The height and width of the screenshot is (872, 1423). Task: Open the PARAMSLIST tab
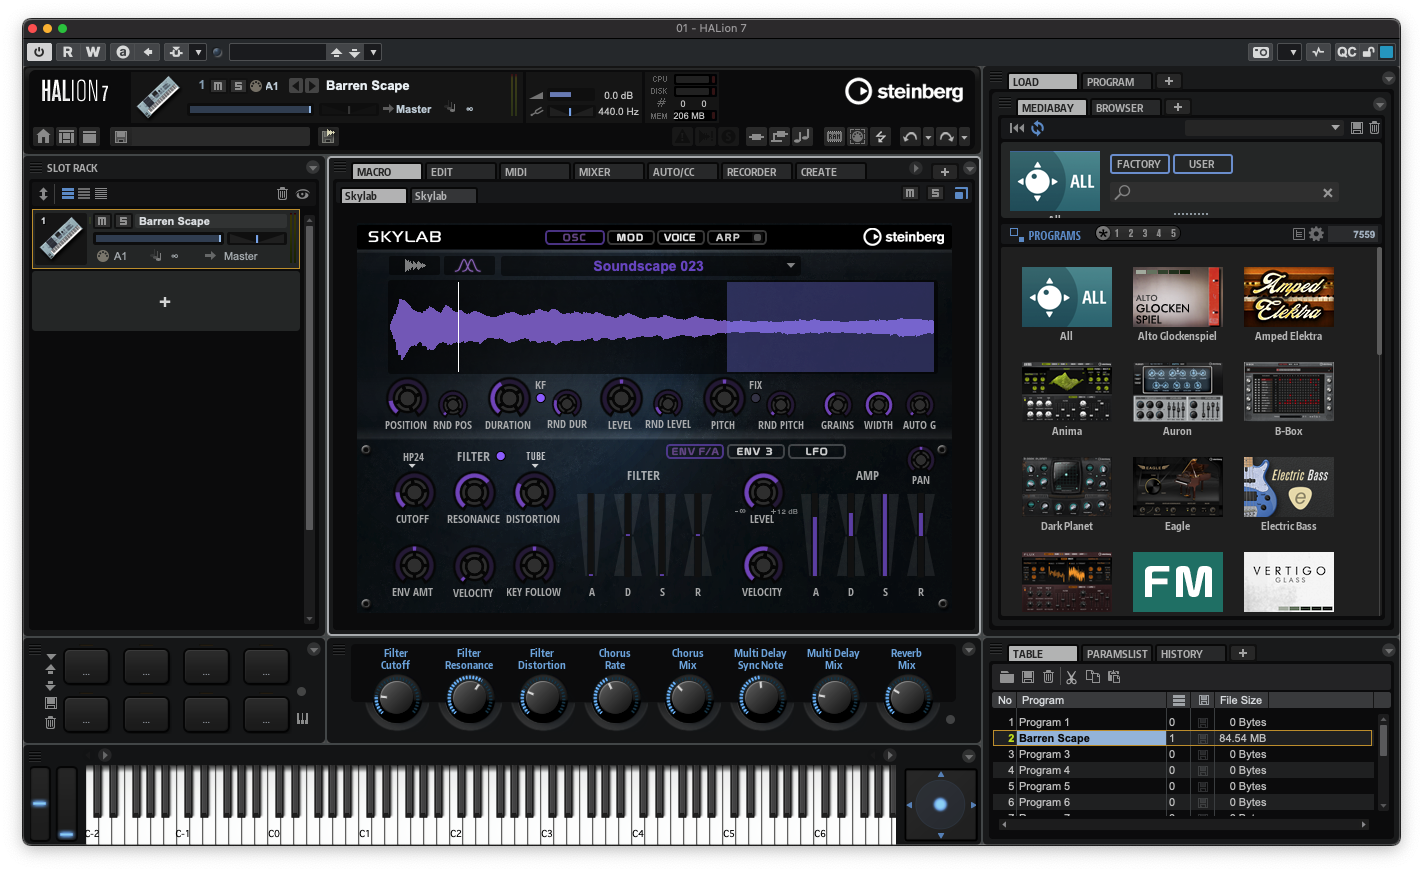pos(1117,654)
